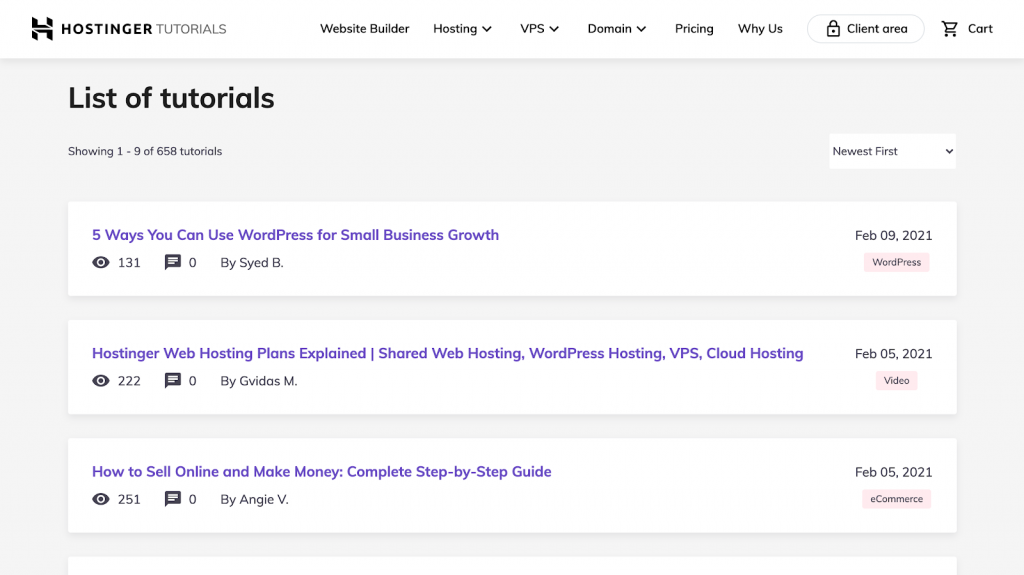Click comment icon on WordPress Small Business post

173,263
